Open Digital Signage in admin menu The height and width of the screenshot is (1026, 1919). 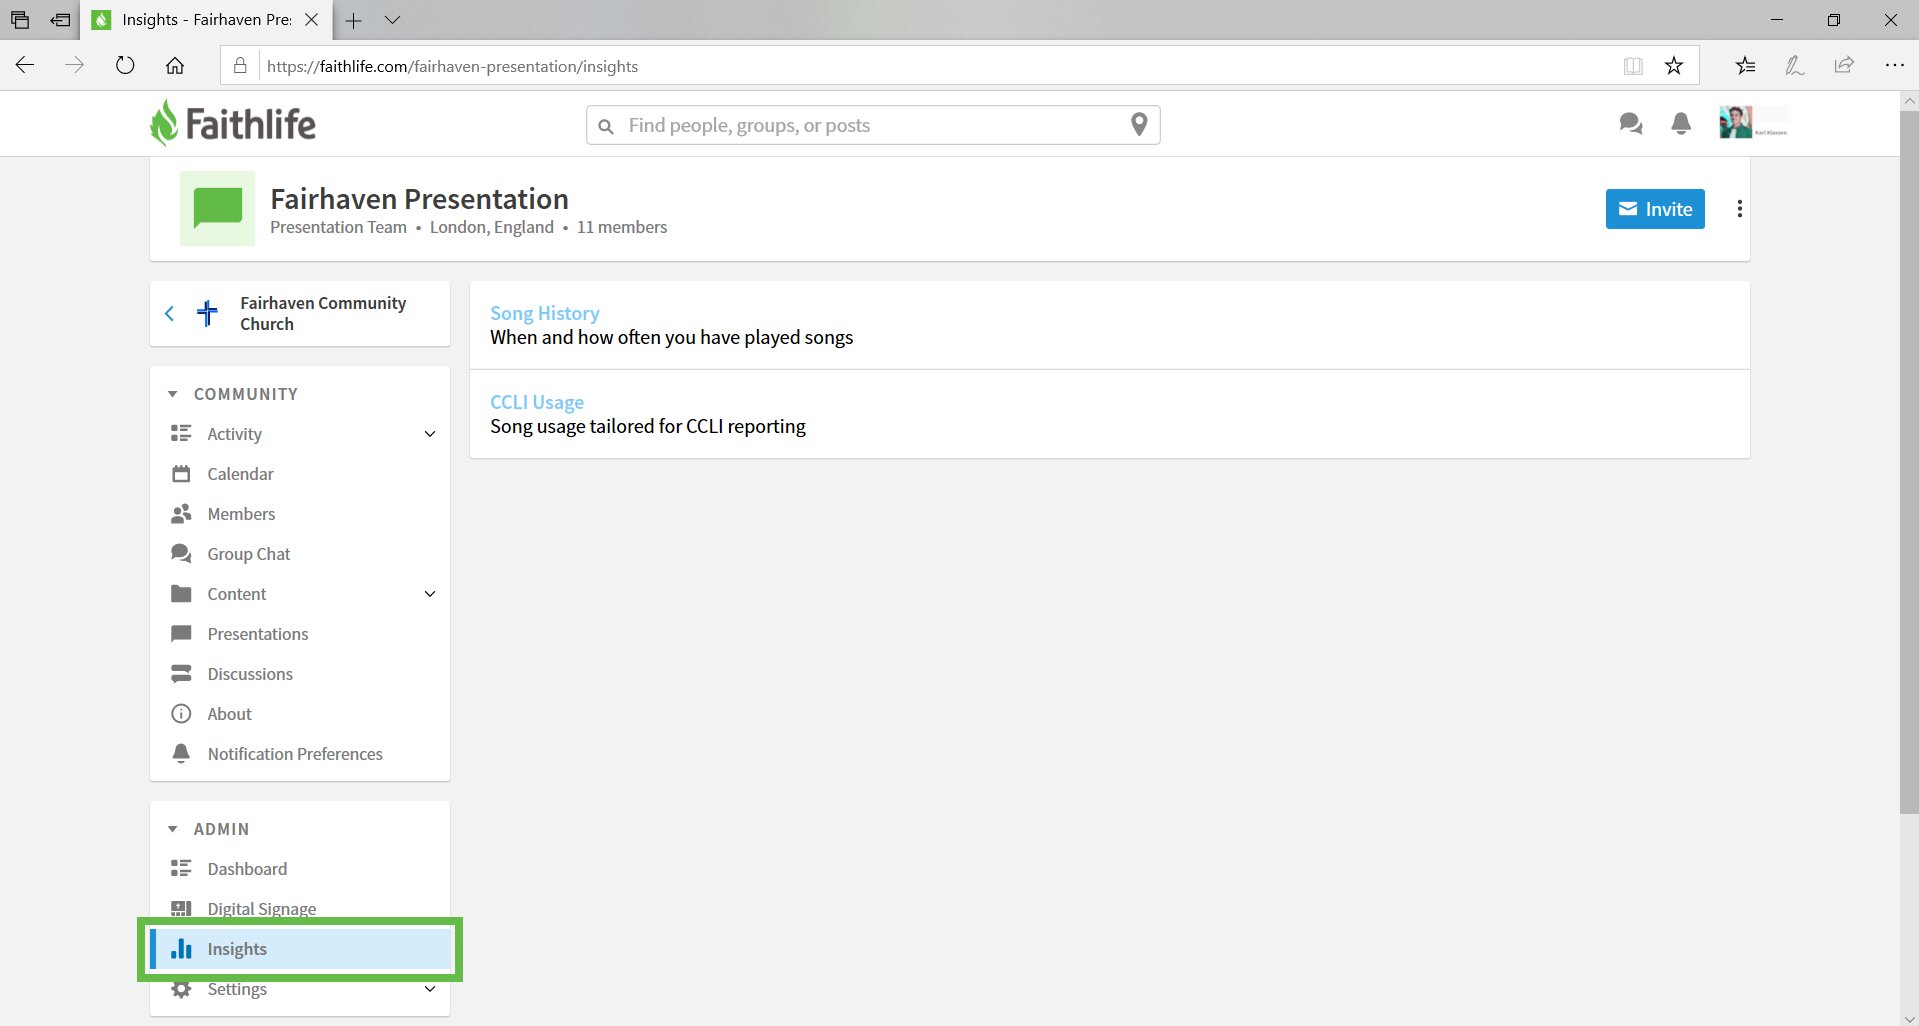(262, 909)
